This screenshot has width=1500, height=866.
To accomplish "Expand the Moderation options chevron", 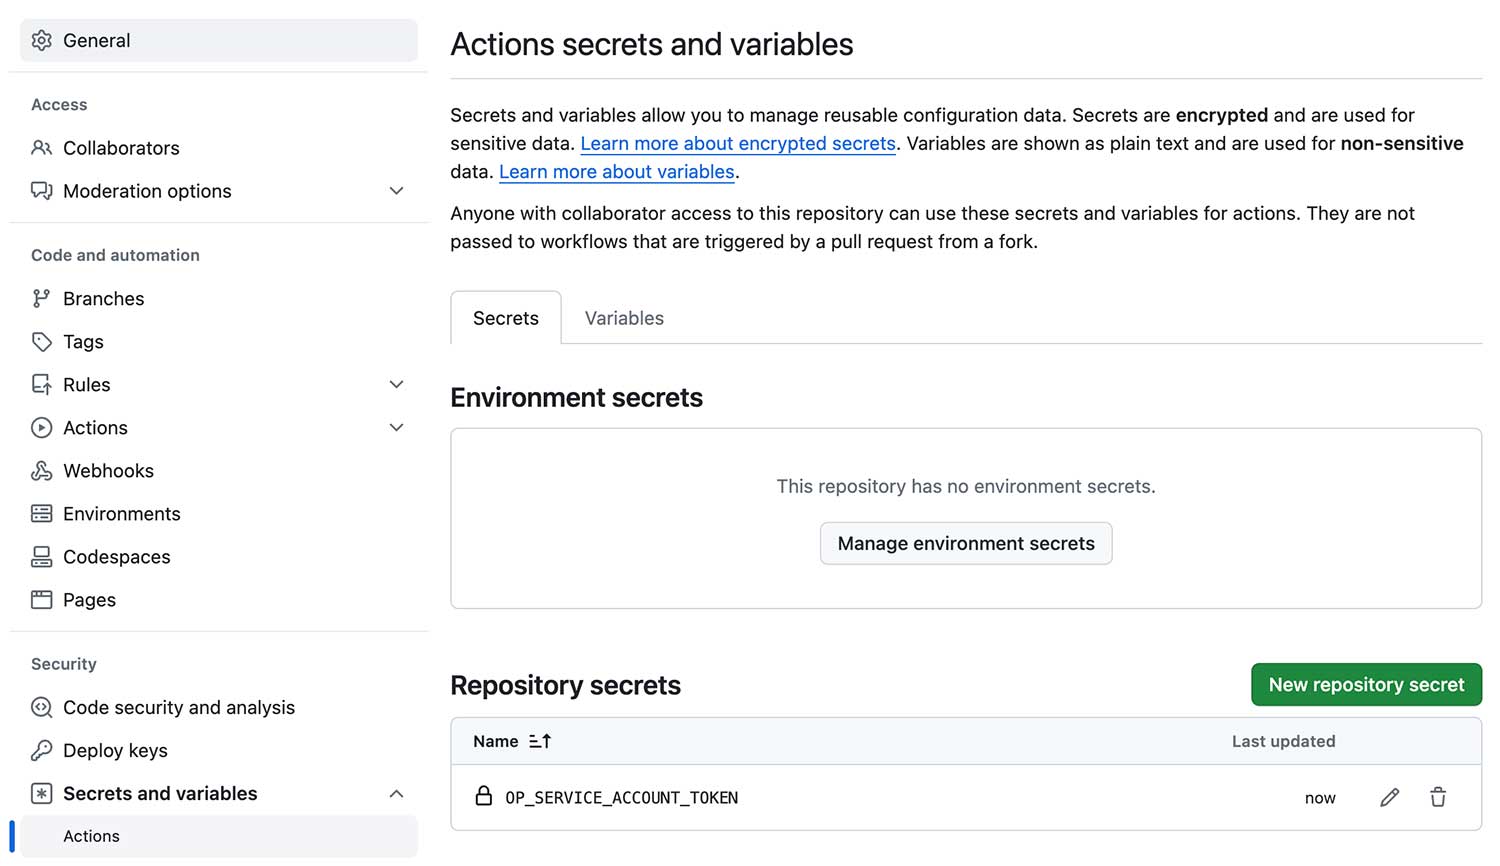I will pos(396,191).
